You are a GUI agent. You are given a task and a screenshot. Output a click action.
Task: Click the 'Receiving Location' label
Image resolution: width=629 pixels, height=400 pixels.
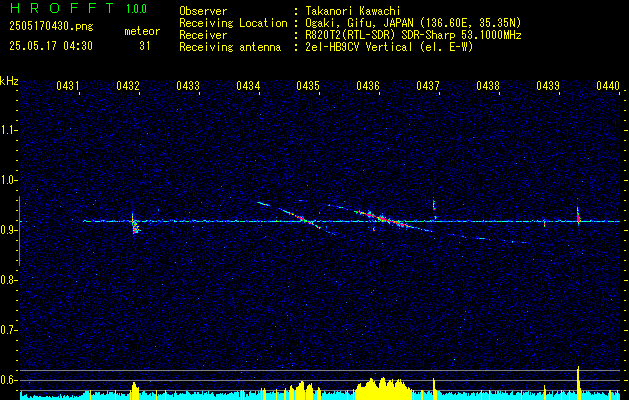coord(233,23)
